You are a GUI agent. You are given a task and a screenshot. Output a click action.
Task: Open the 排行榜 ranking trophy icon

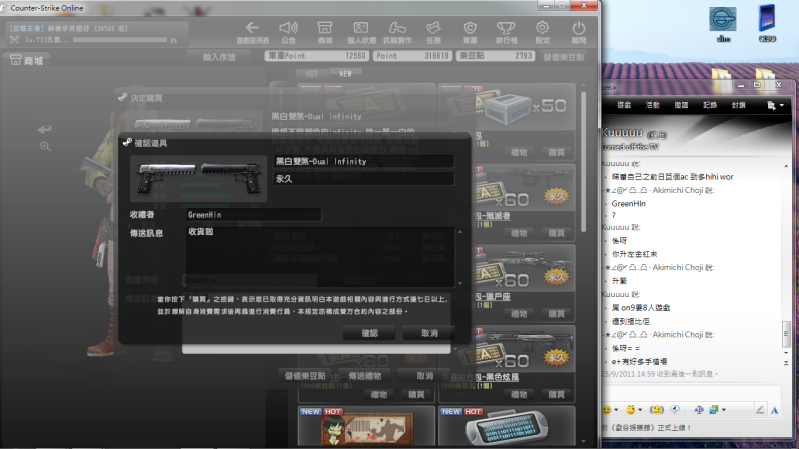point(506,28)
